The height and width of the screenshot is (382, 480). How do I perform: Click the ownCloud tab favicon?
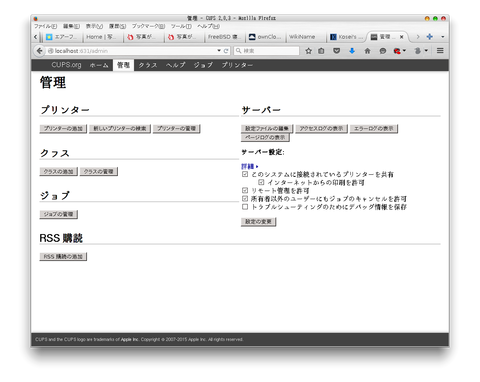click(x=252, y=37)
